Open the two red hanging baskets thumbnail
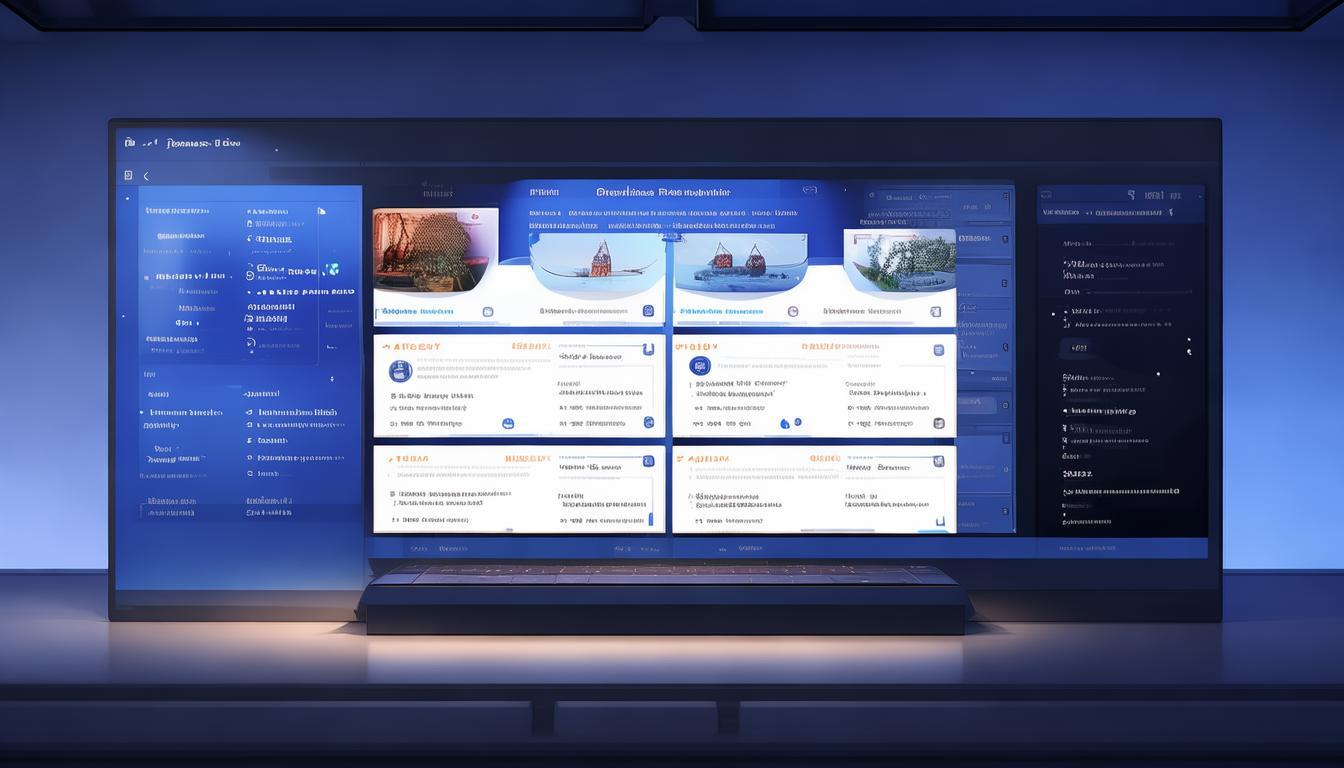 click(740, 265)
